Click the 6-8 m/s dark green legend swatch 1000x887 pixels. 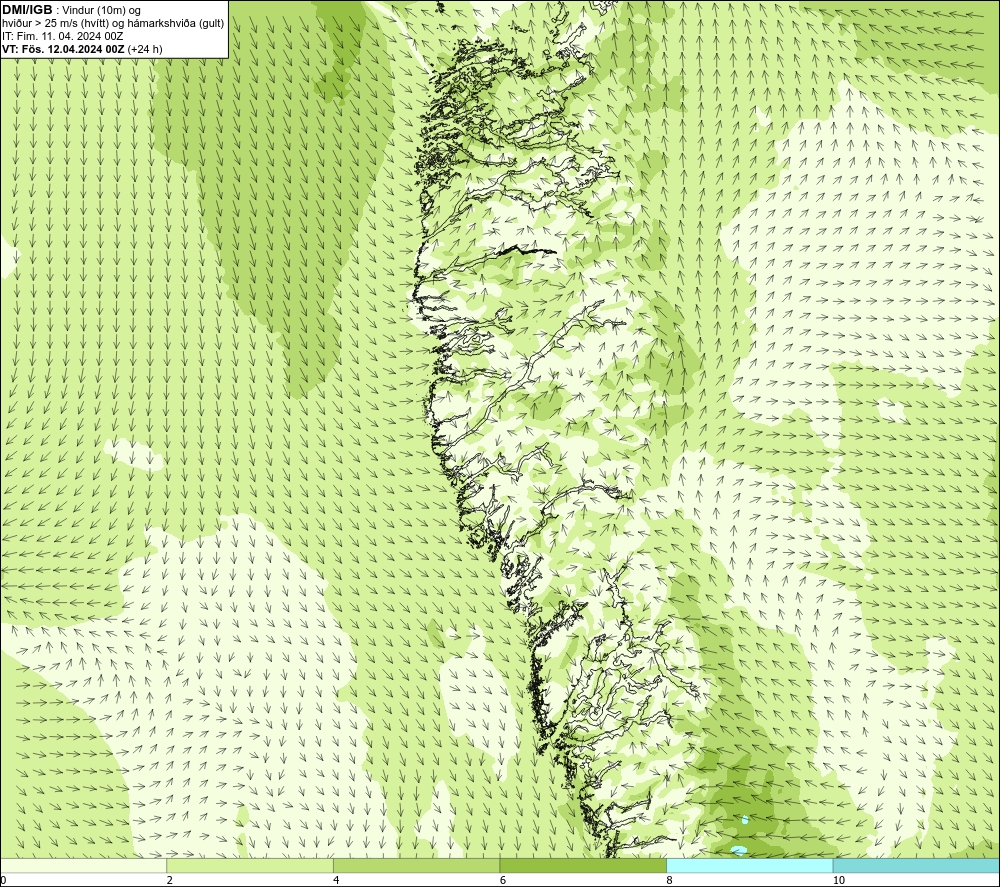click(x=583, y=866)
